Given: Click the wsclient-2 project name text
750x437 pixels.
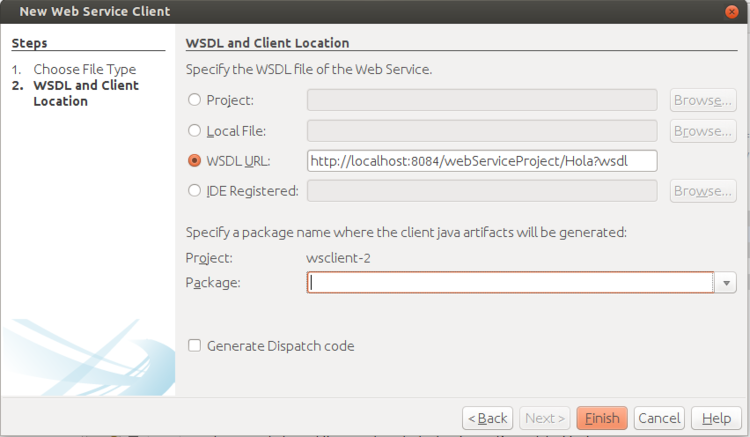Looking at the screenshot, I should coord(338,258).
